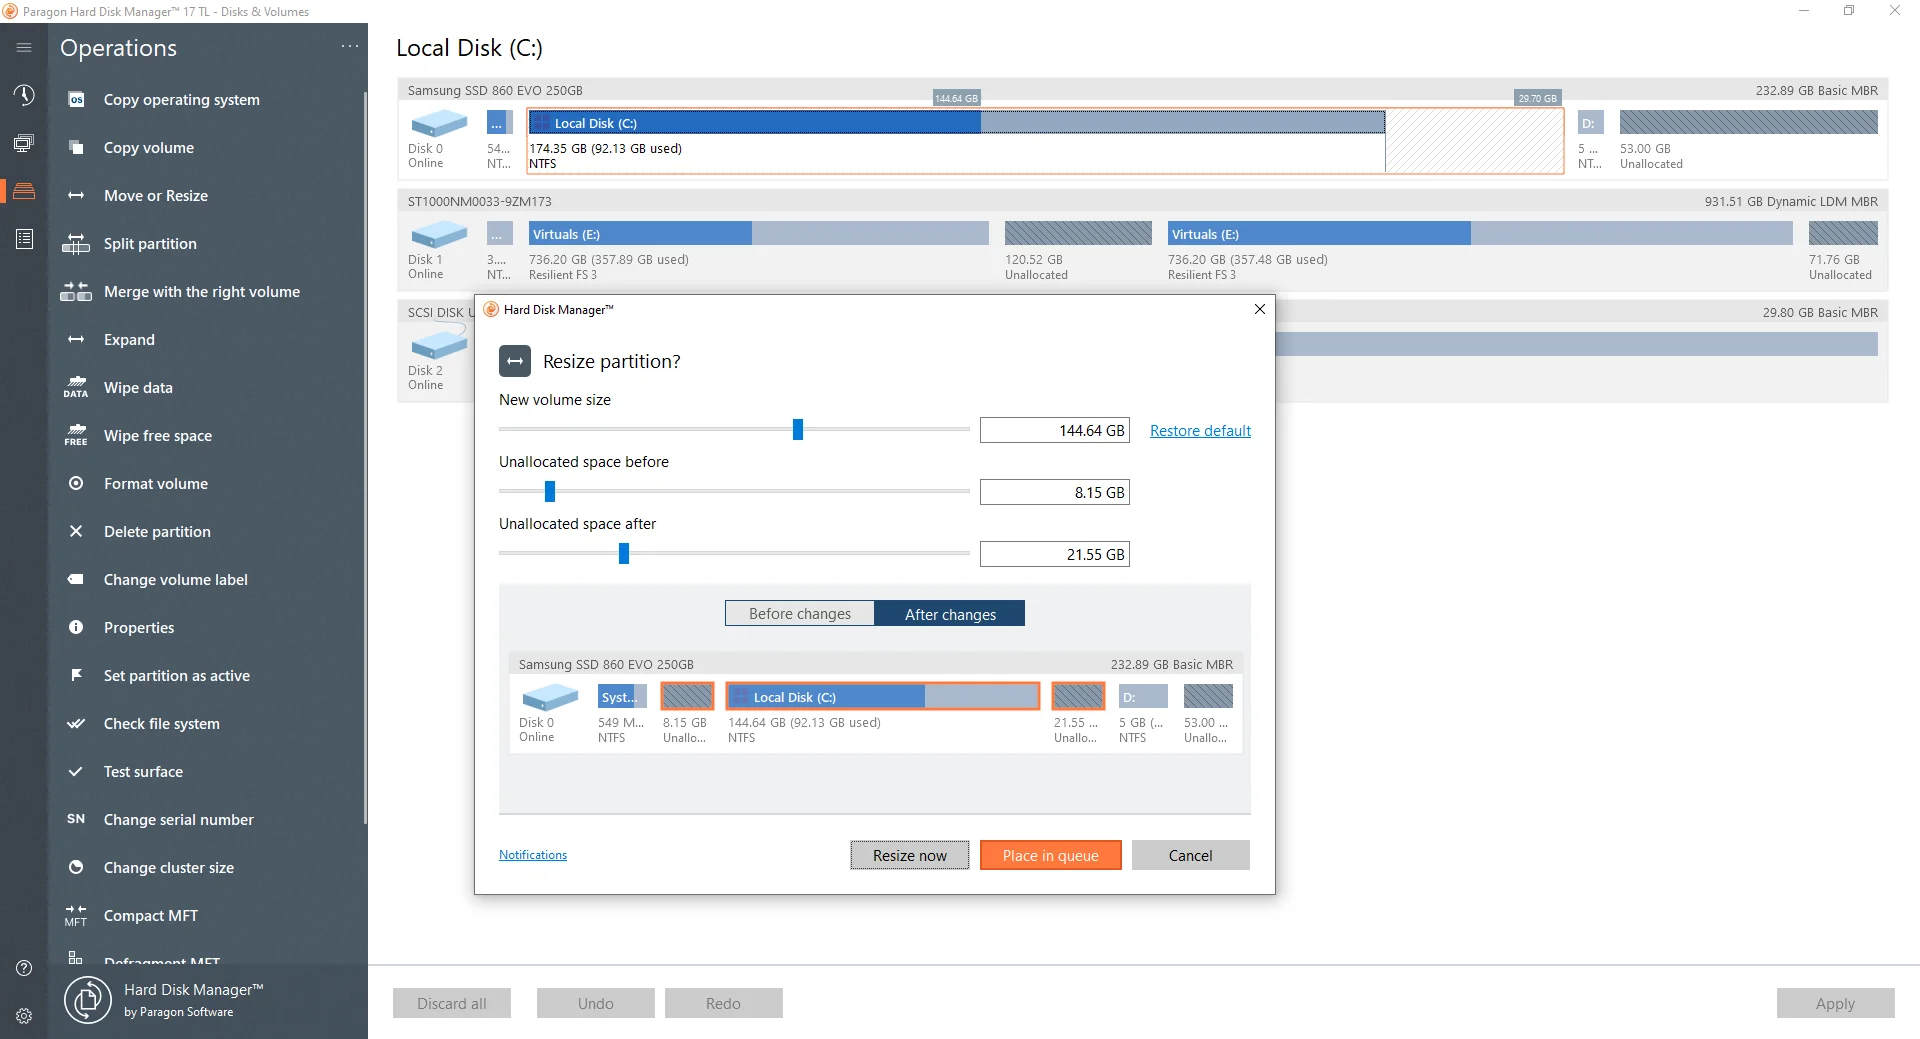This screenshot has height=1039, width=1920.
Task: Select the Test surface operation
Action: (143, 771)
